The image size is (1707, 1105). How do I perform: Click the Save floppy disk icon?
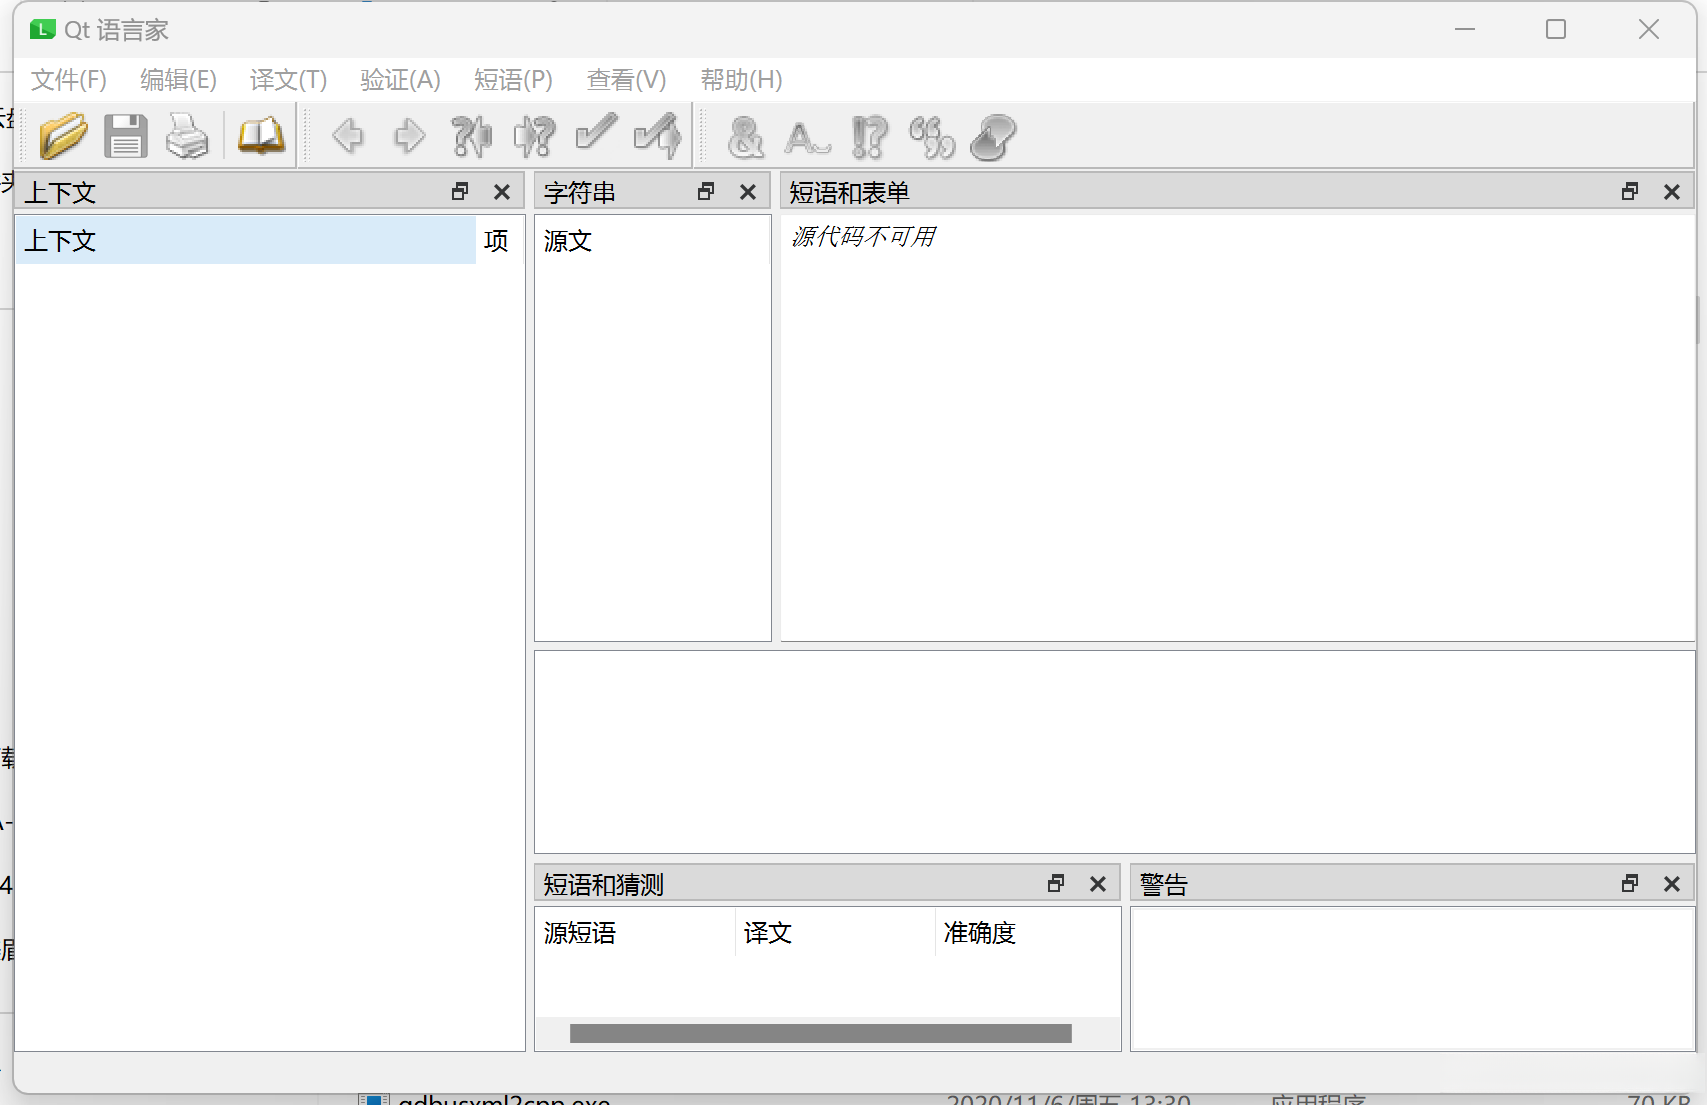[x=126, y=136]
